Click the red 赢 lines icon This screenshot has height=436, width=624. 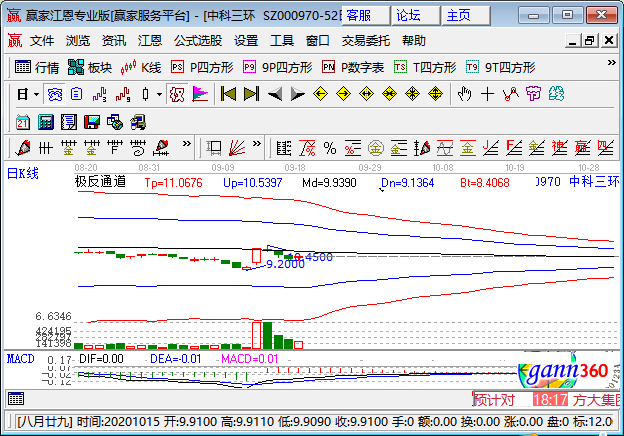click(582, 148)
